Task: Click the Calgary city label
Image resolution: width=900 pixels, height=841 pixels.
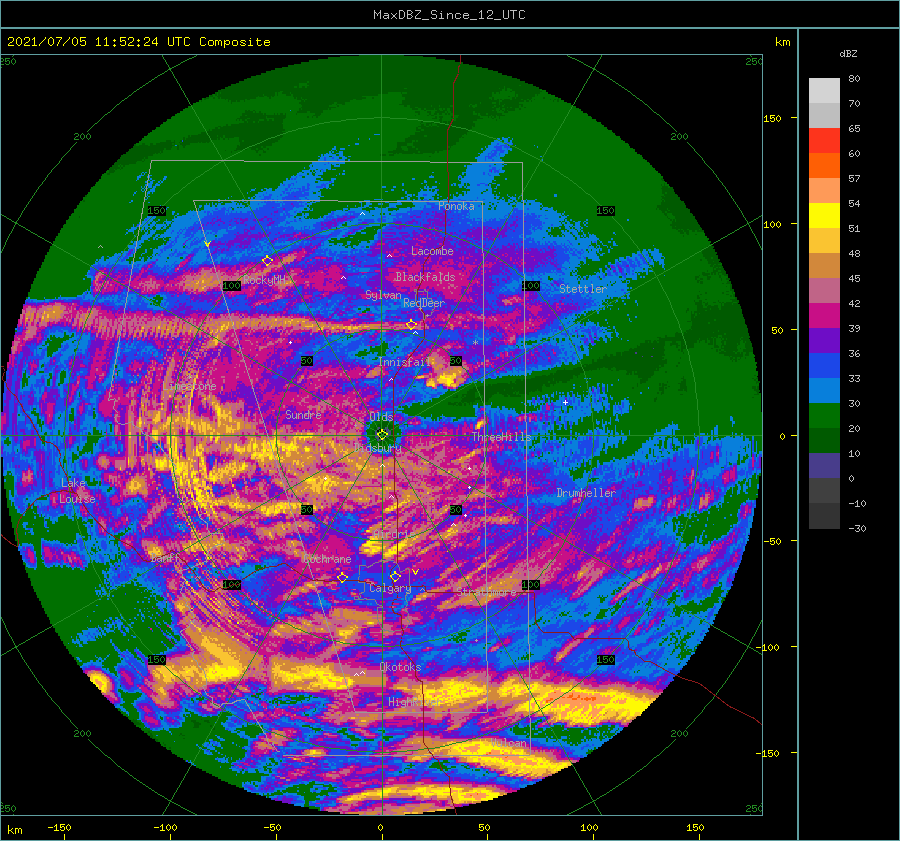Action: click(390, 588)
